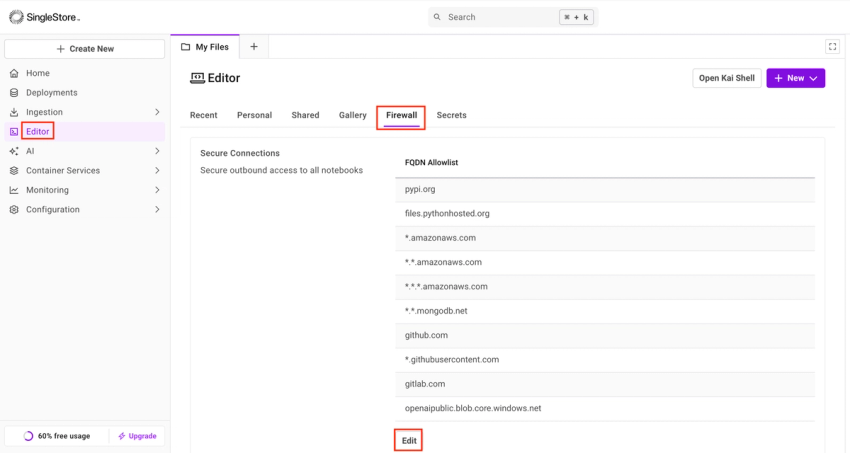Click the Ingestion download icon

14,112
